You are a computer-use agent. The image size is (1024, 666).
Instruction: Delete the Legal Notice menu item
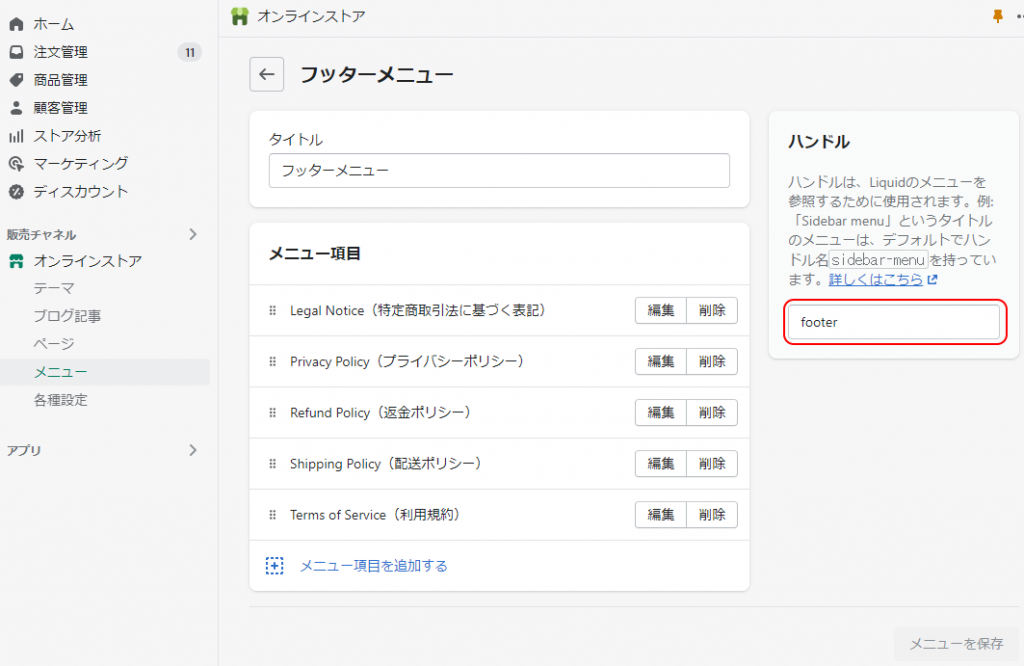(x=712, y=310)
